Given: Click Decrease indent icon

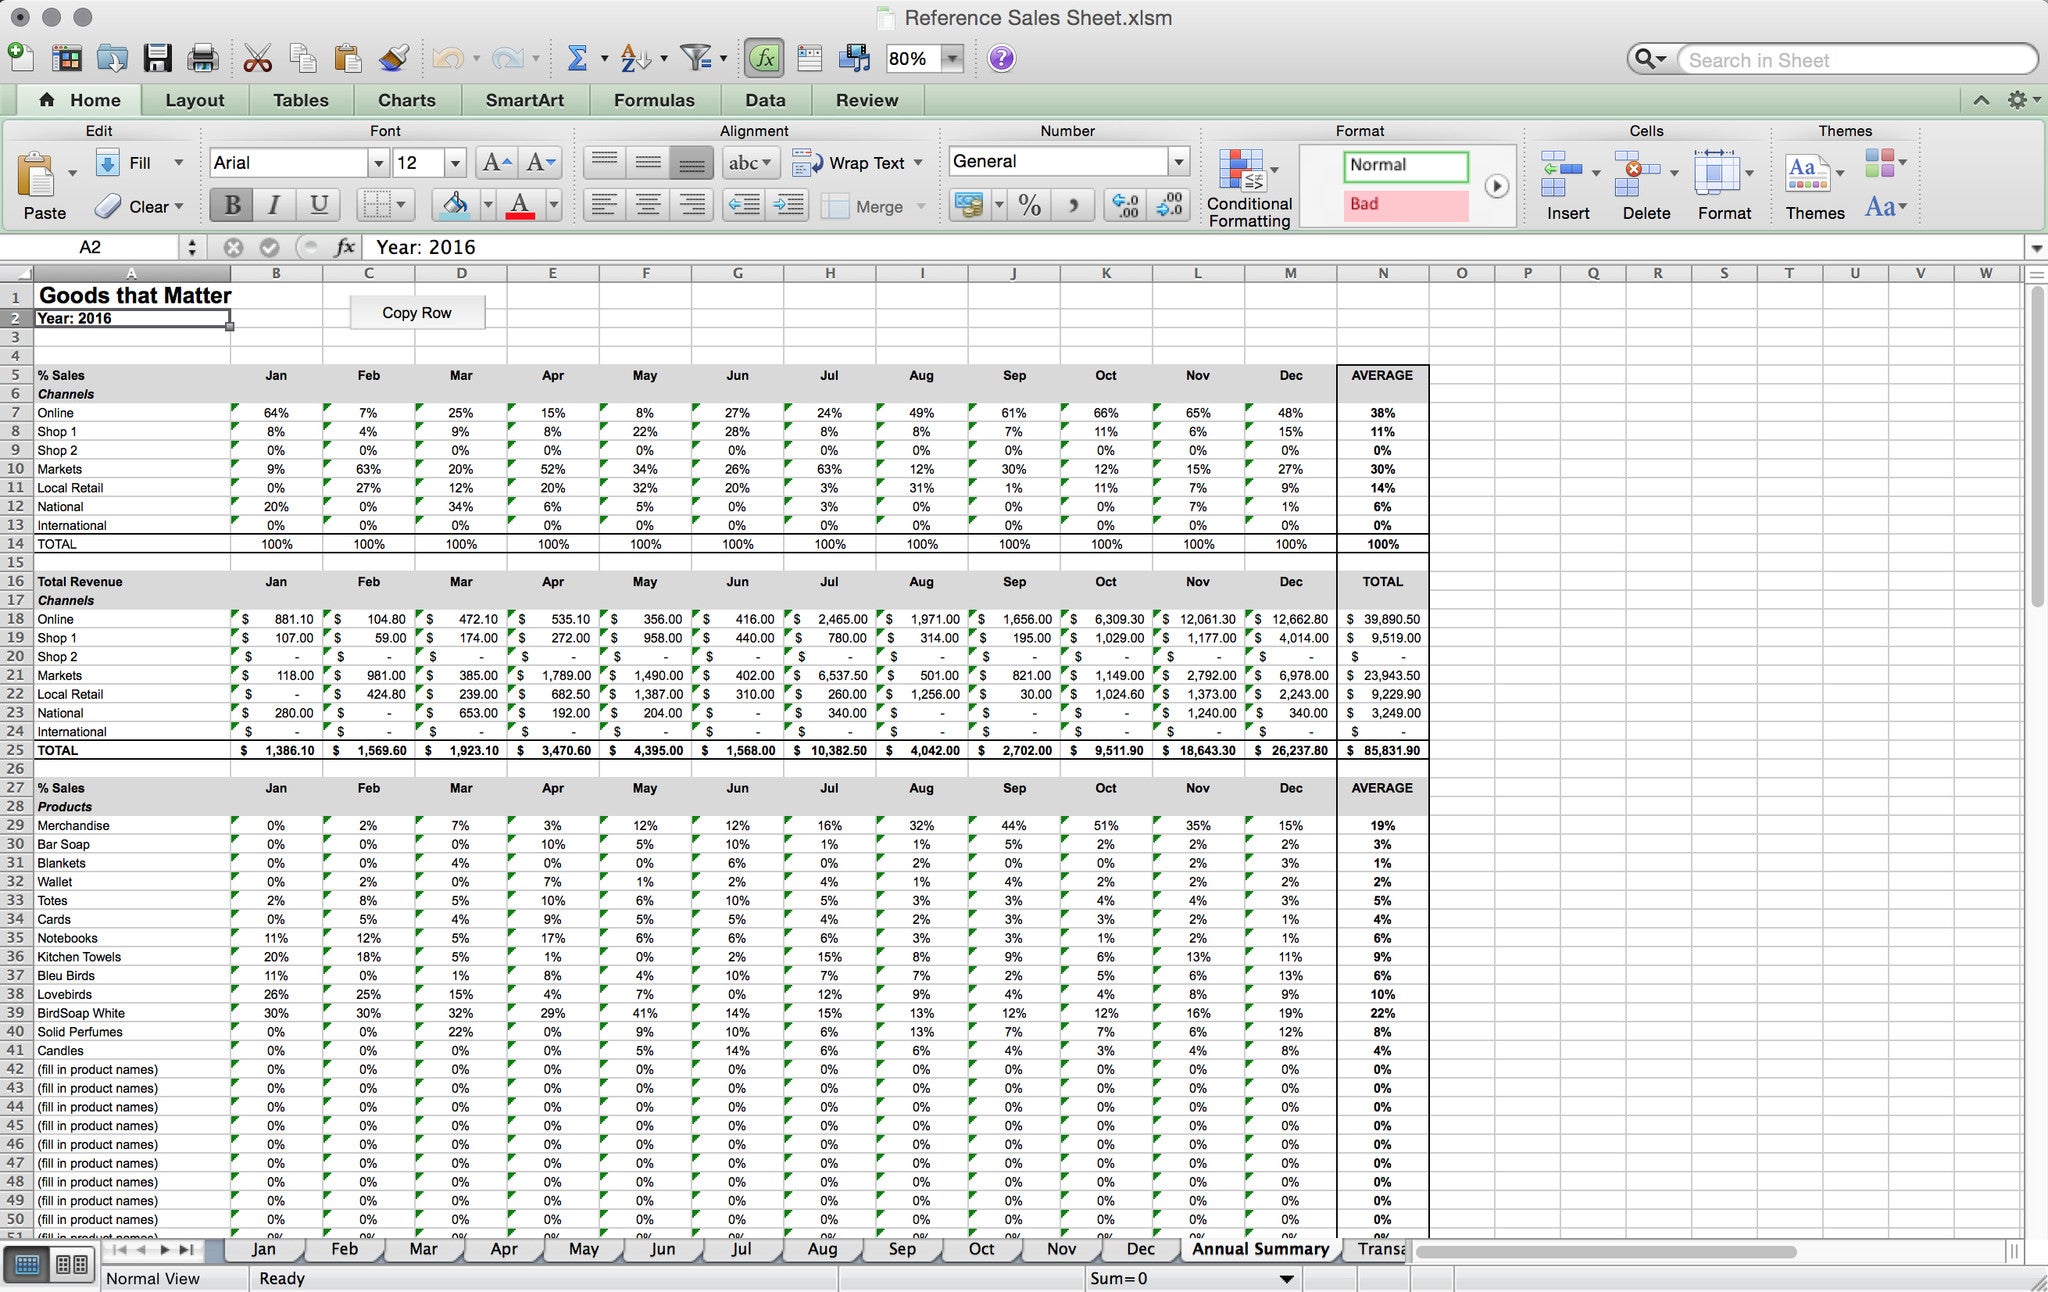Looking at the screenshot, I should (744, 206).
